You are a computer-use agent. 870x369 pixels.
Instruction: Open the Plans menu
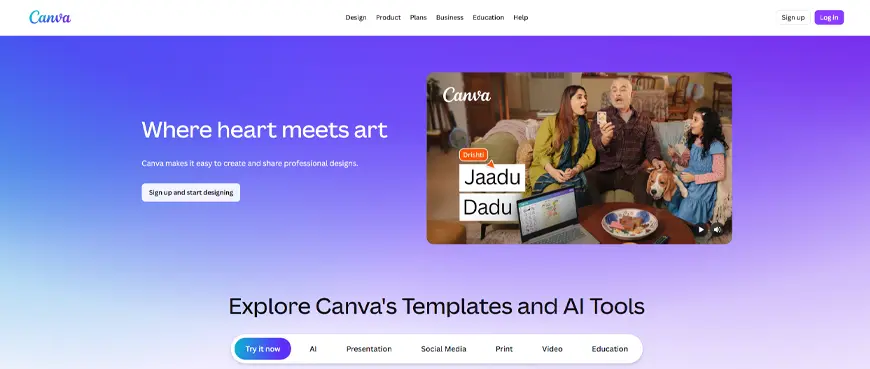tap(418, 17)
